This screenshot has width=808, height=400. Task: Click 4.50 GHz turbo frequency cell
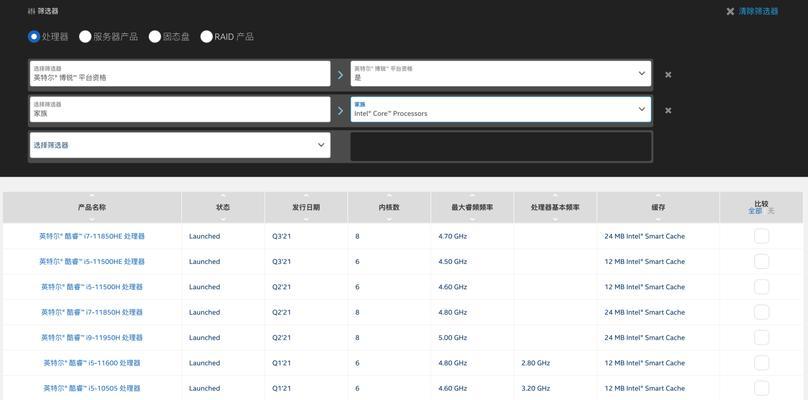pos(452,261)
